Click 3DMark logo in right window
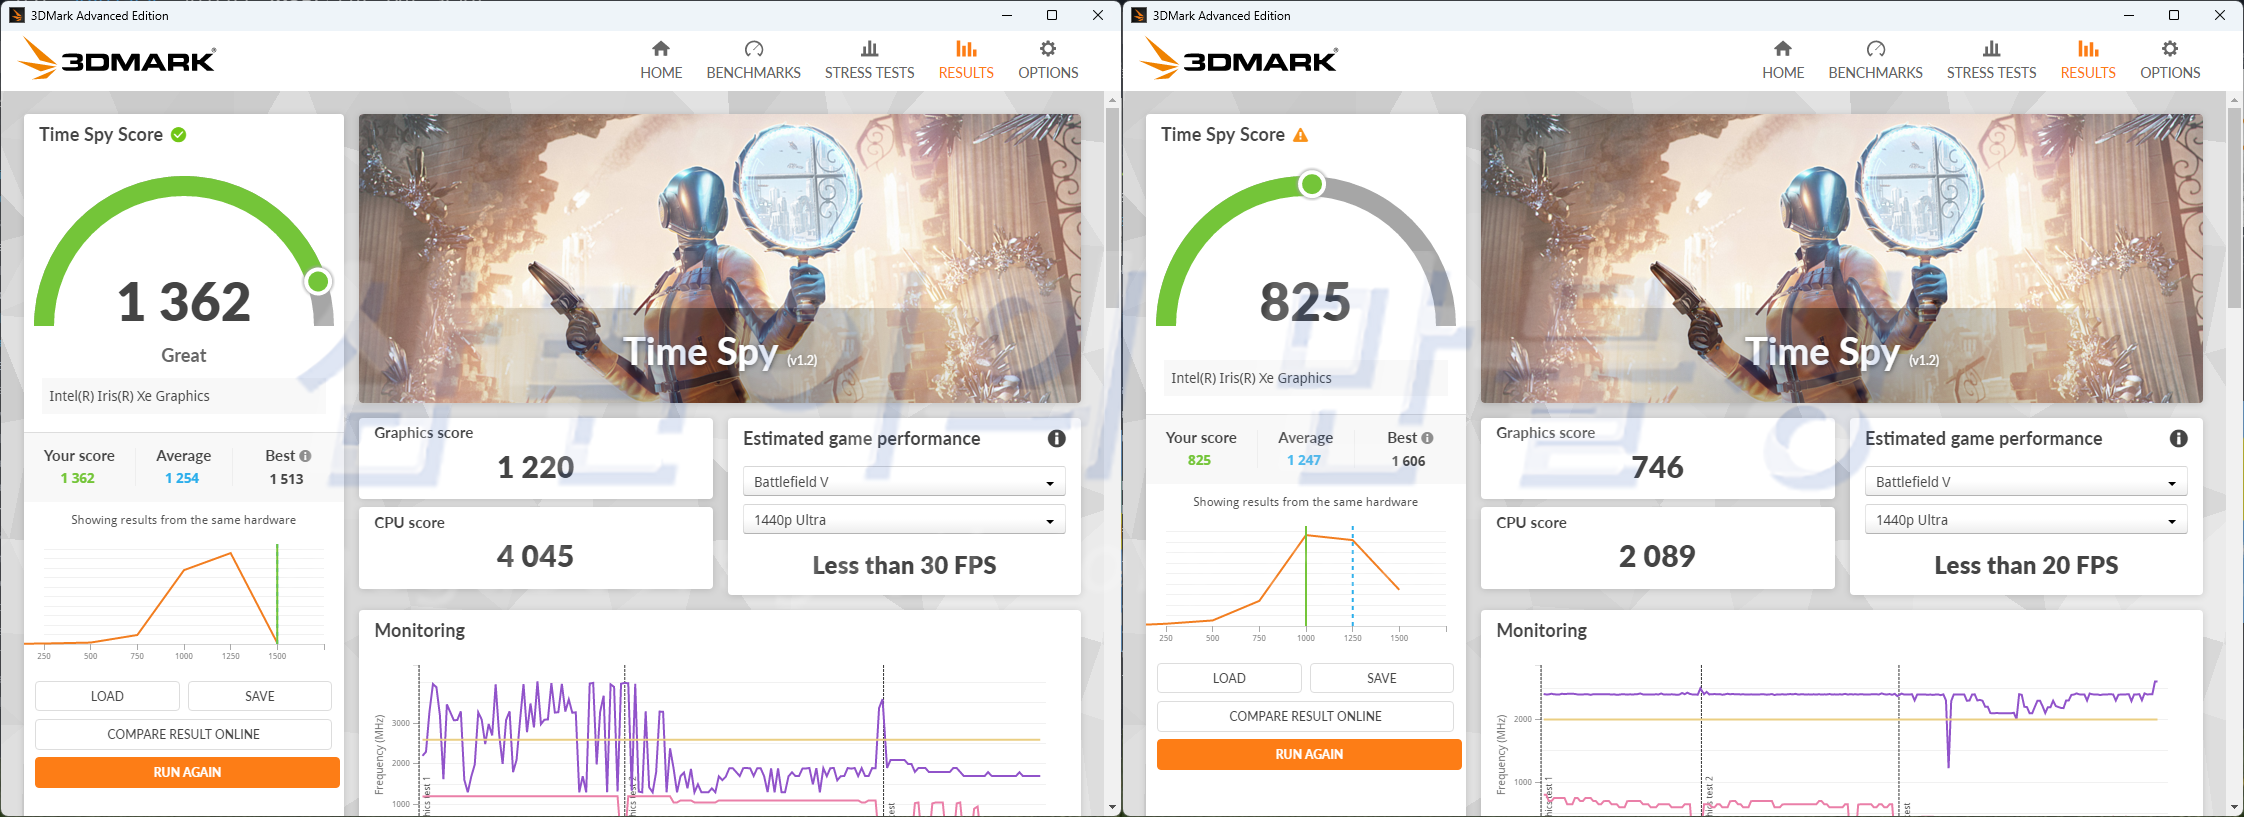This screenshot has width=2244, height=817. click(1239, 59)
